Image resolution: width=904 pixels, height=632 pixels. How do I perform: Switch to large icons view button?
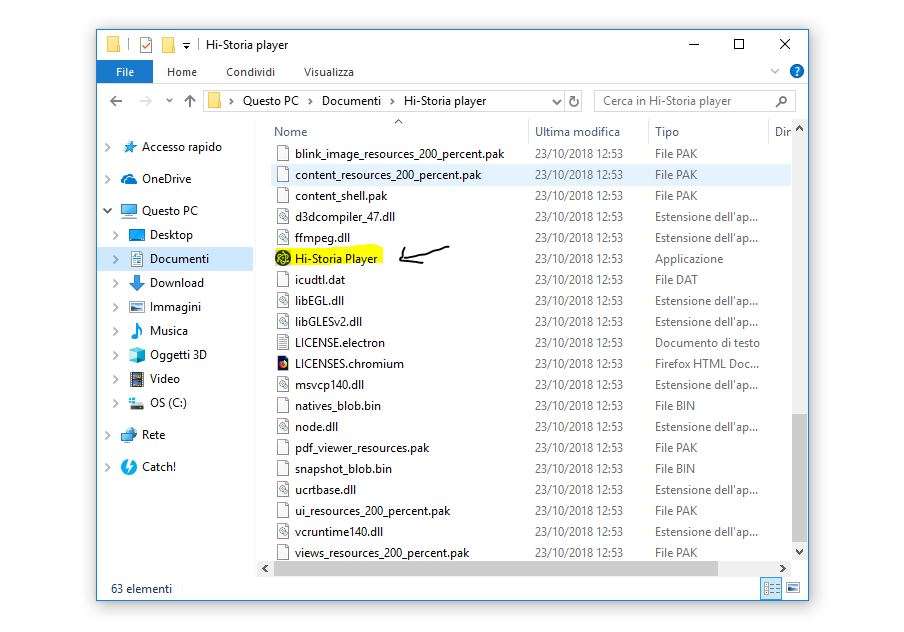[793, 588]
